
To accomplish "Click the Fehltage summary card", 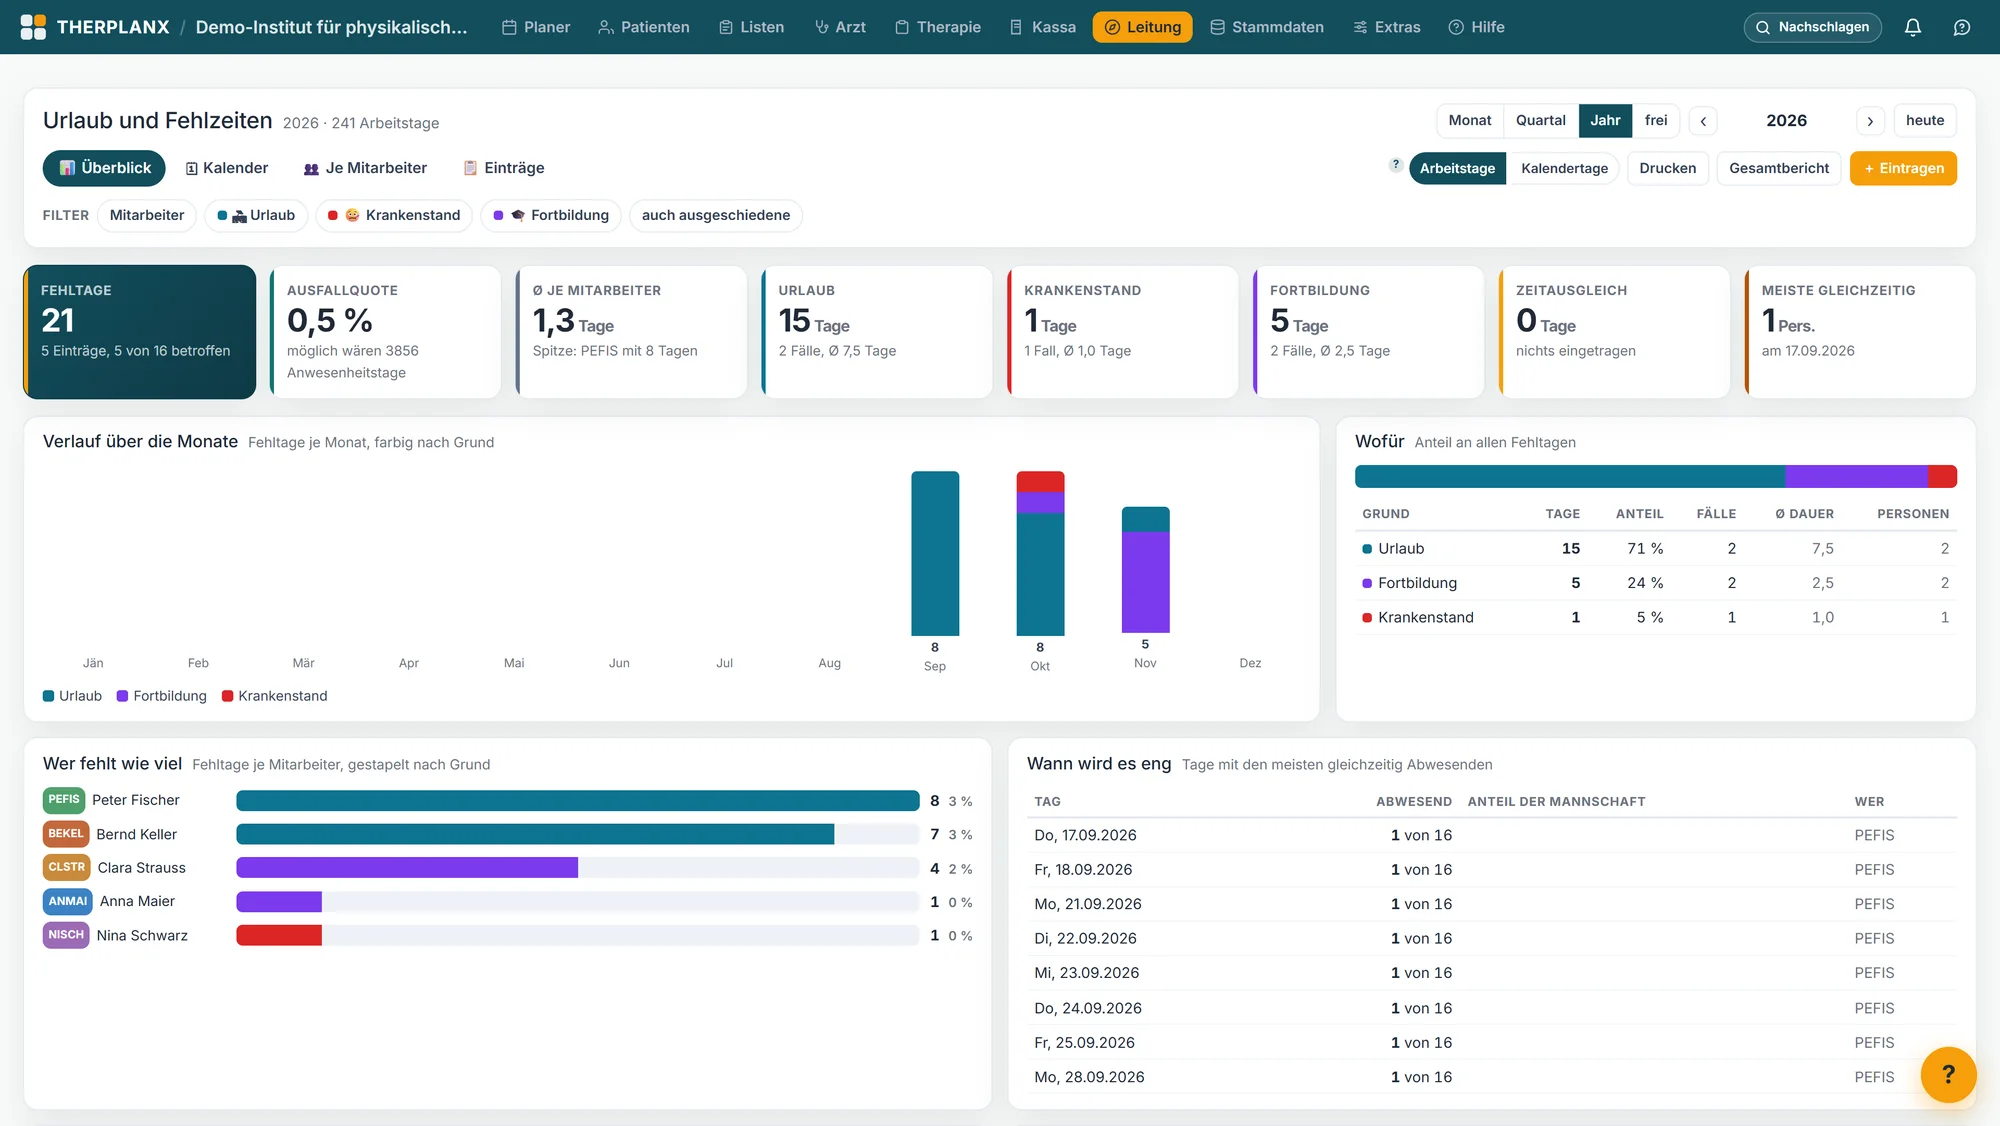I will click(x=140, y=332).
